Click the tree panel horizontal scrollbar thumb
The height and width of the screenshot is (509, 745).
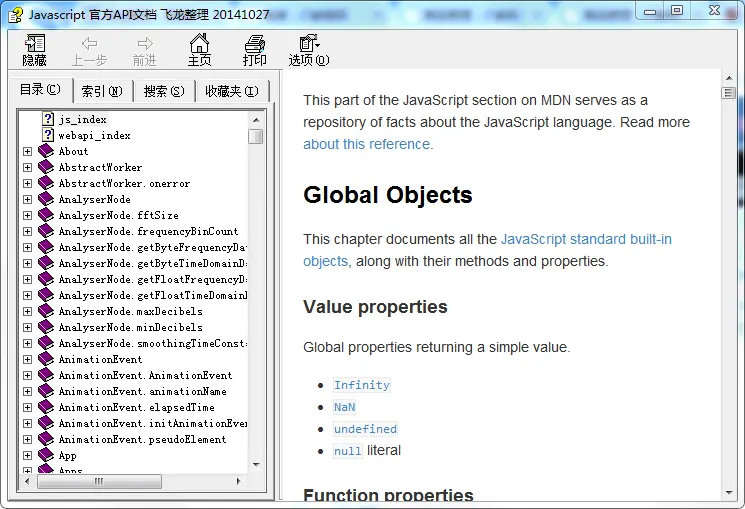(x=98, y=481)
